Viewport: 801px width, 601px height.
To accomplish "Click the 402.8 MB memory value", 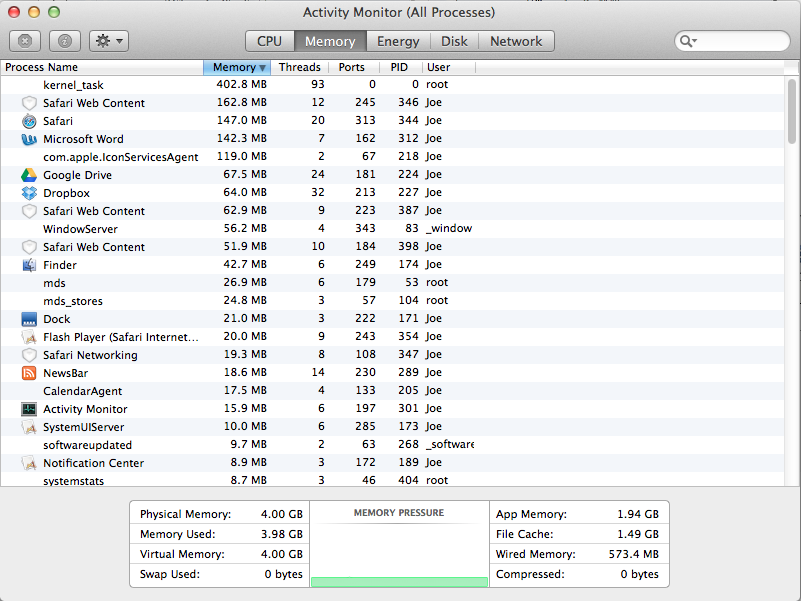I will click(241, 84).
